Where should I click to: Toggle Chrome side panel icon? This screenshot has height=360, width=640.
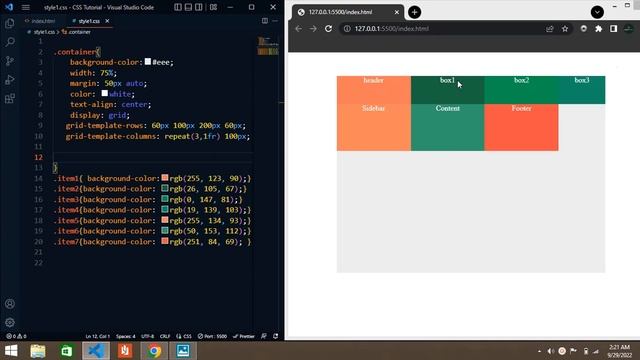coord(613,29)
